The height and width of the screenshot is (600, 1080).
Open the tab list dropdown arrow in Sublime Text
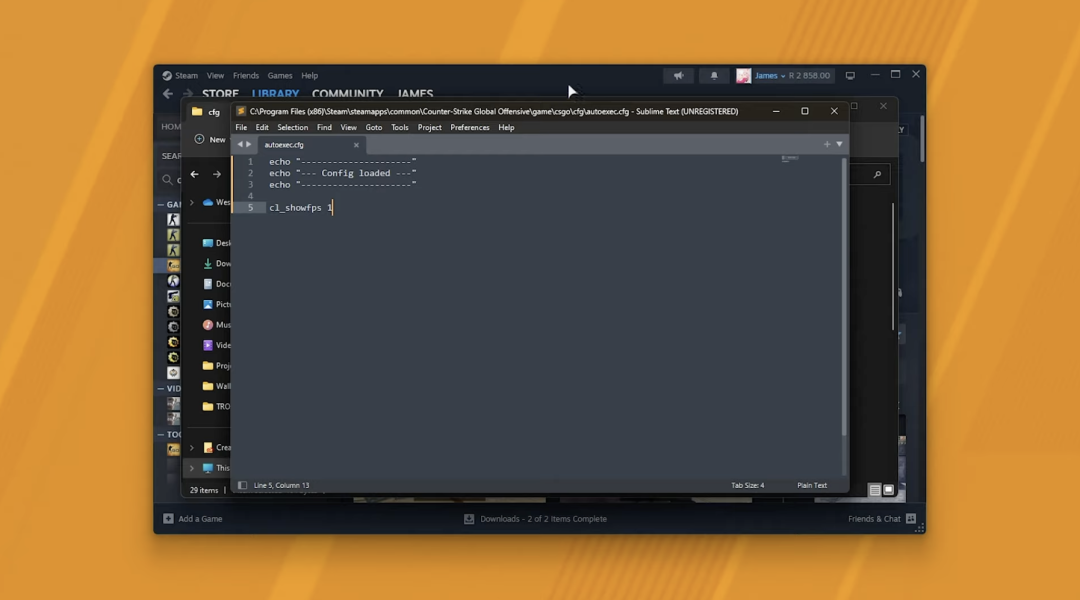point(839,144)
